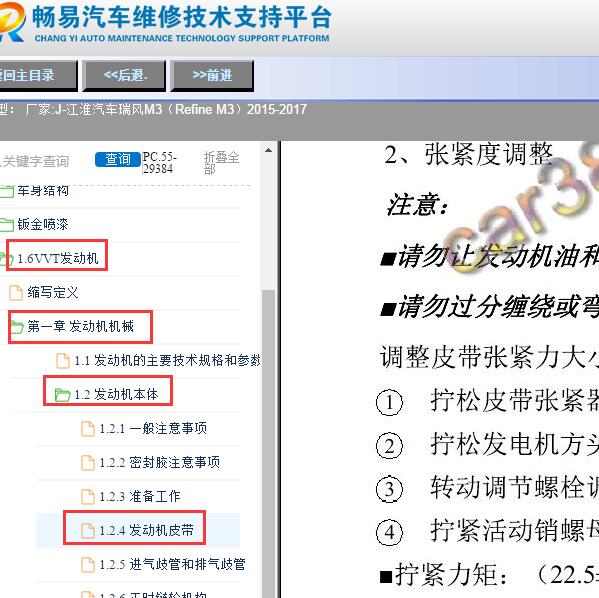Screen dimensions: 599x598
Task: Click step ④ 拧紧活动销螺母 line
Action: point(487,532)
